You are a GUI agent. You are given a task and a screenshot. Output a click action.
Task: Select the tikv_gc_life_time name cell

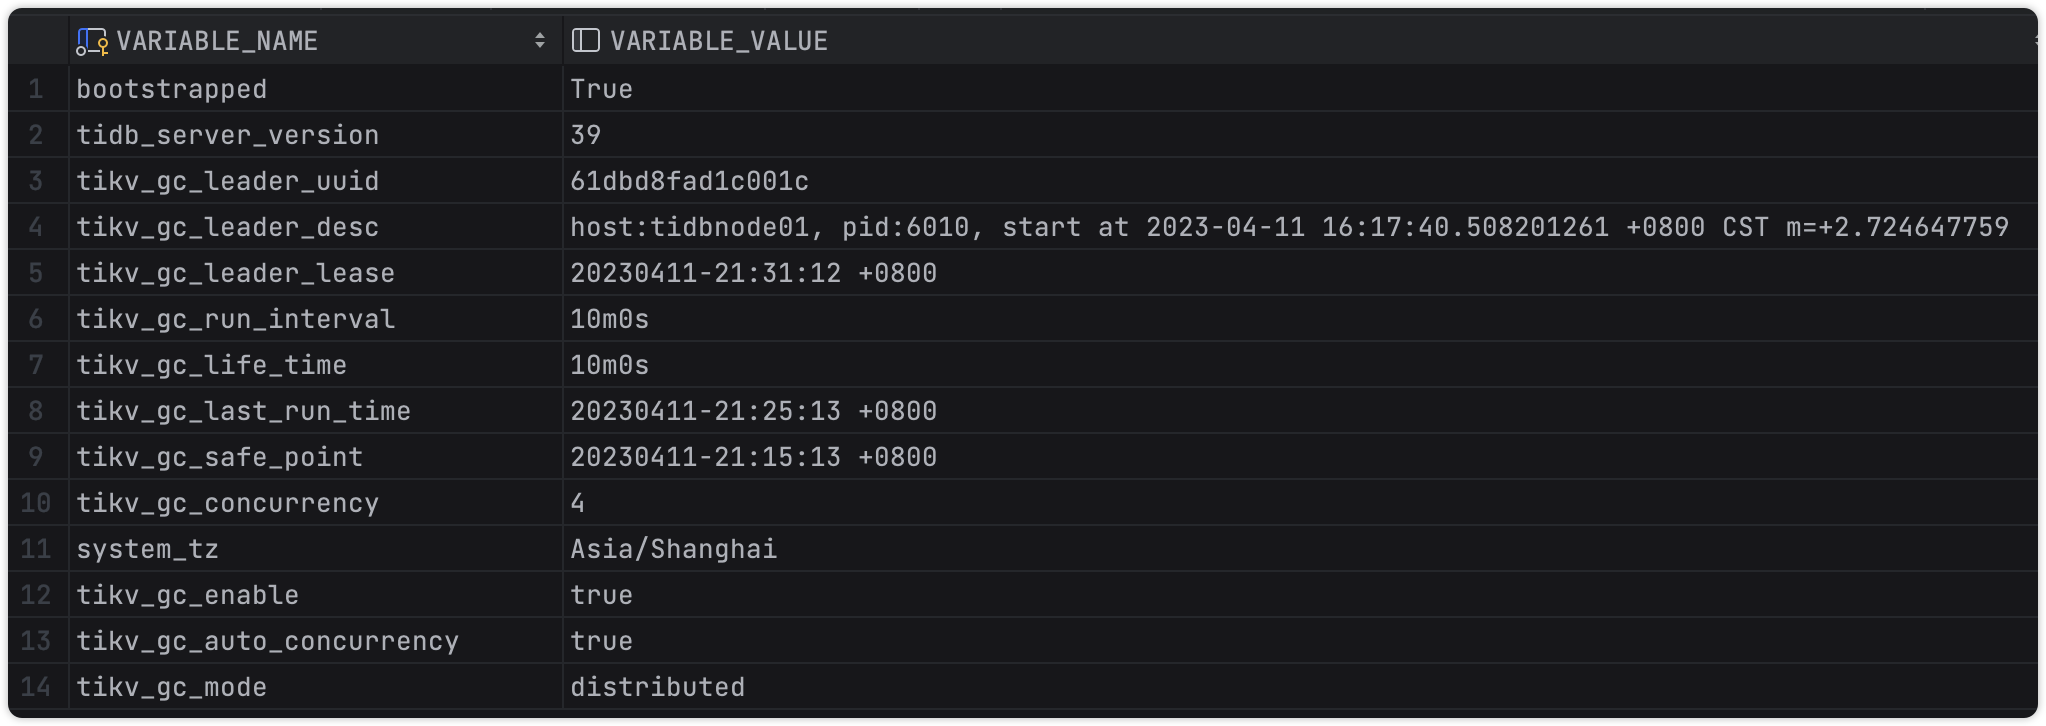tap(212, 365)
